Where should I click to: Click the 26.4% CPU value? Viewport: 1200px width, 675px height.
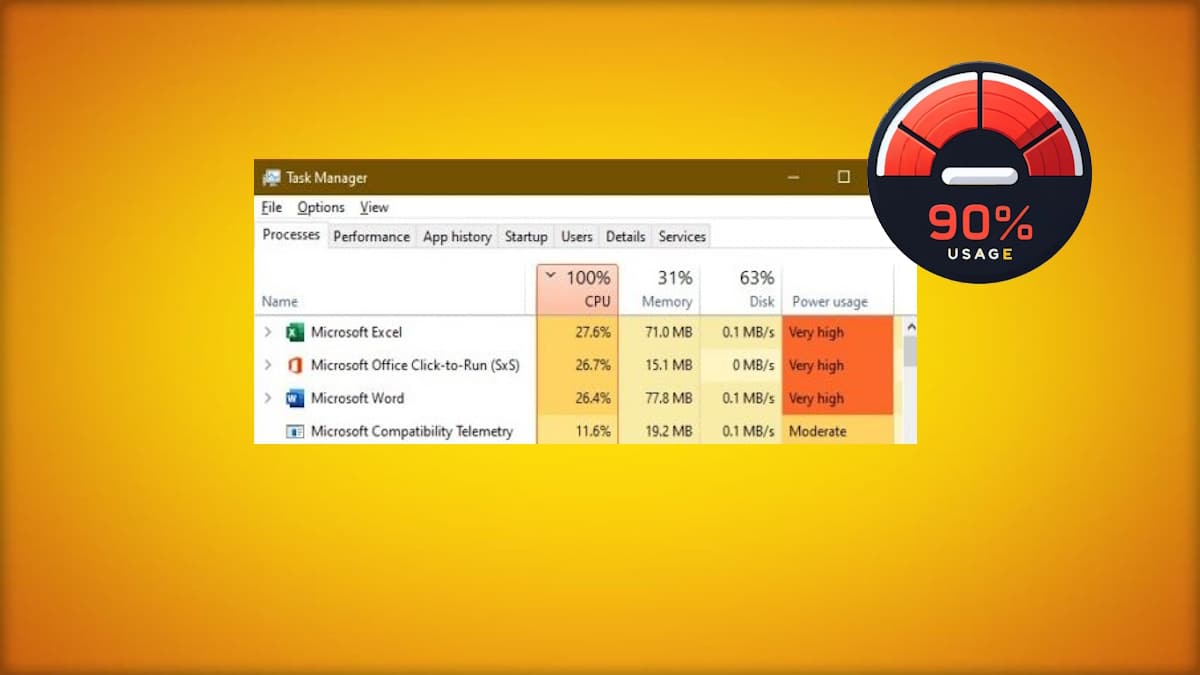(593, 398)
